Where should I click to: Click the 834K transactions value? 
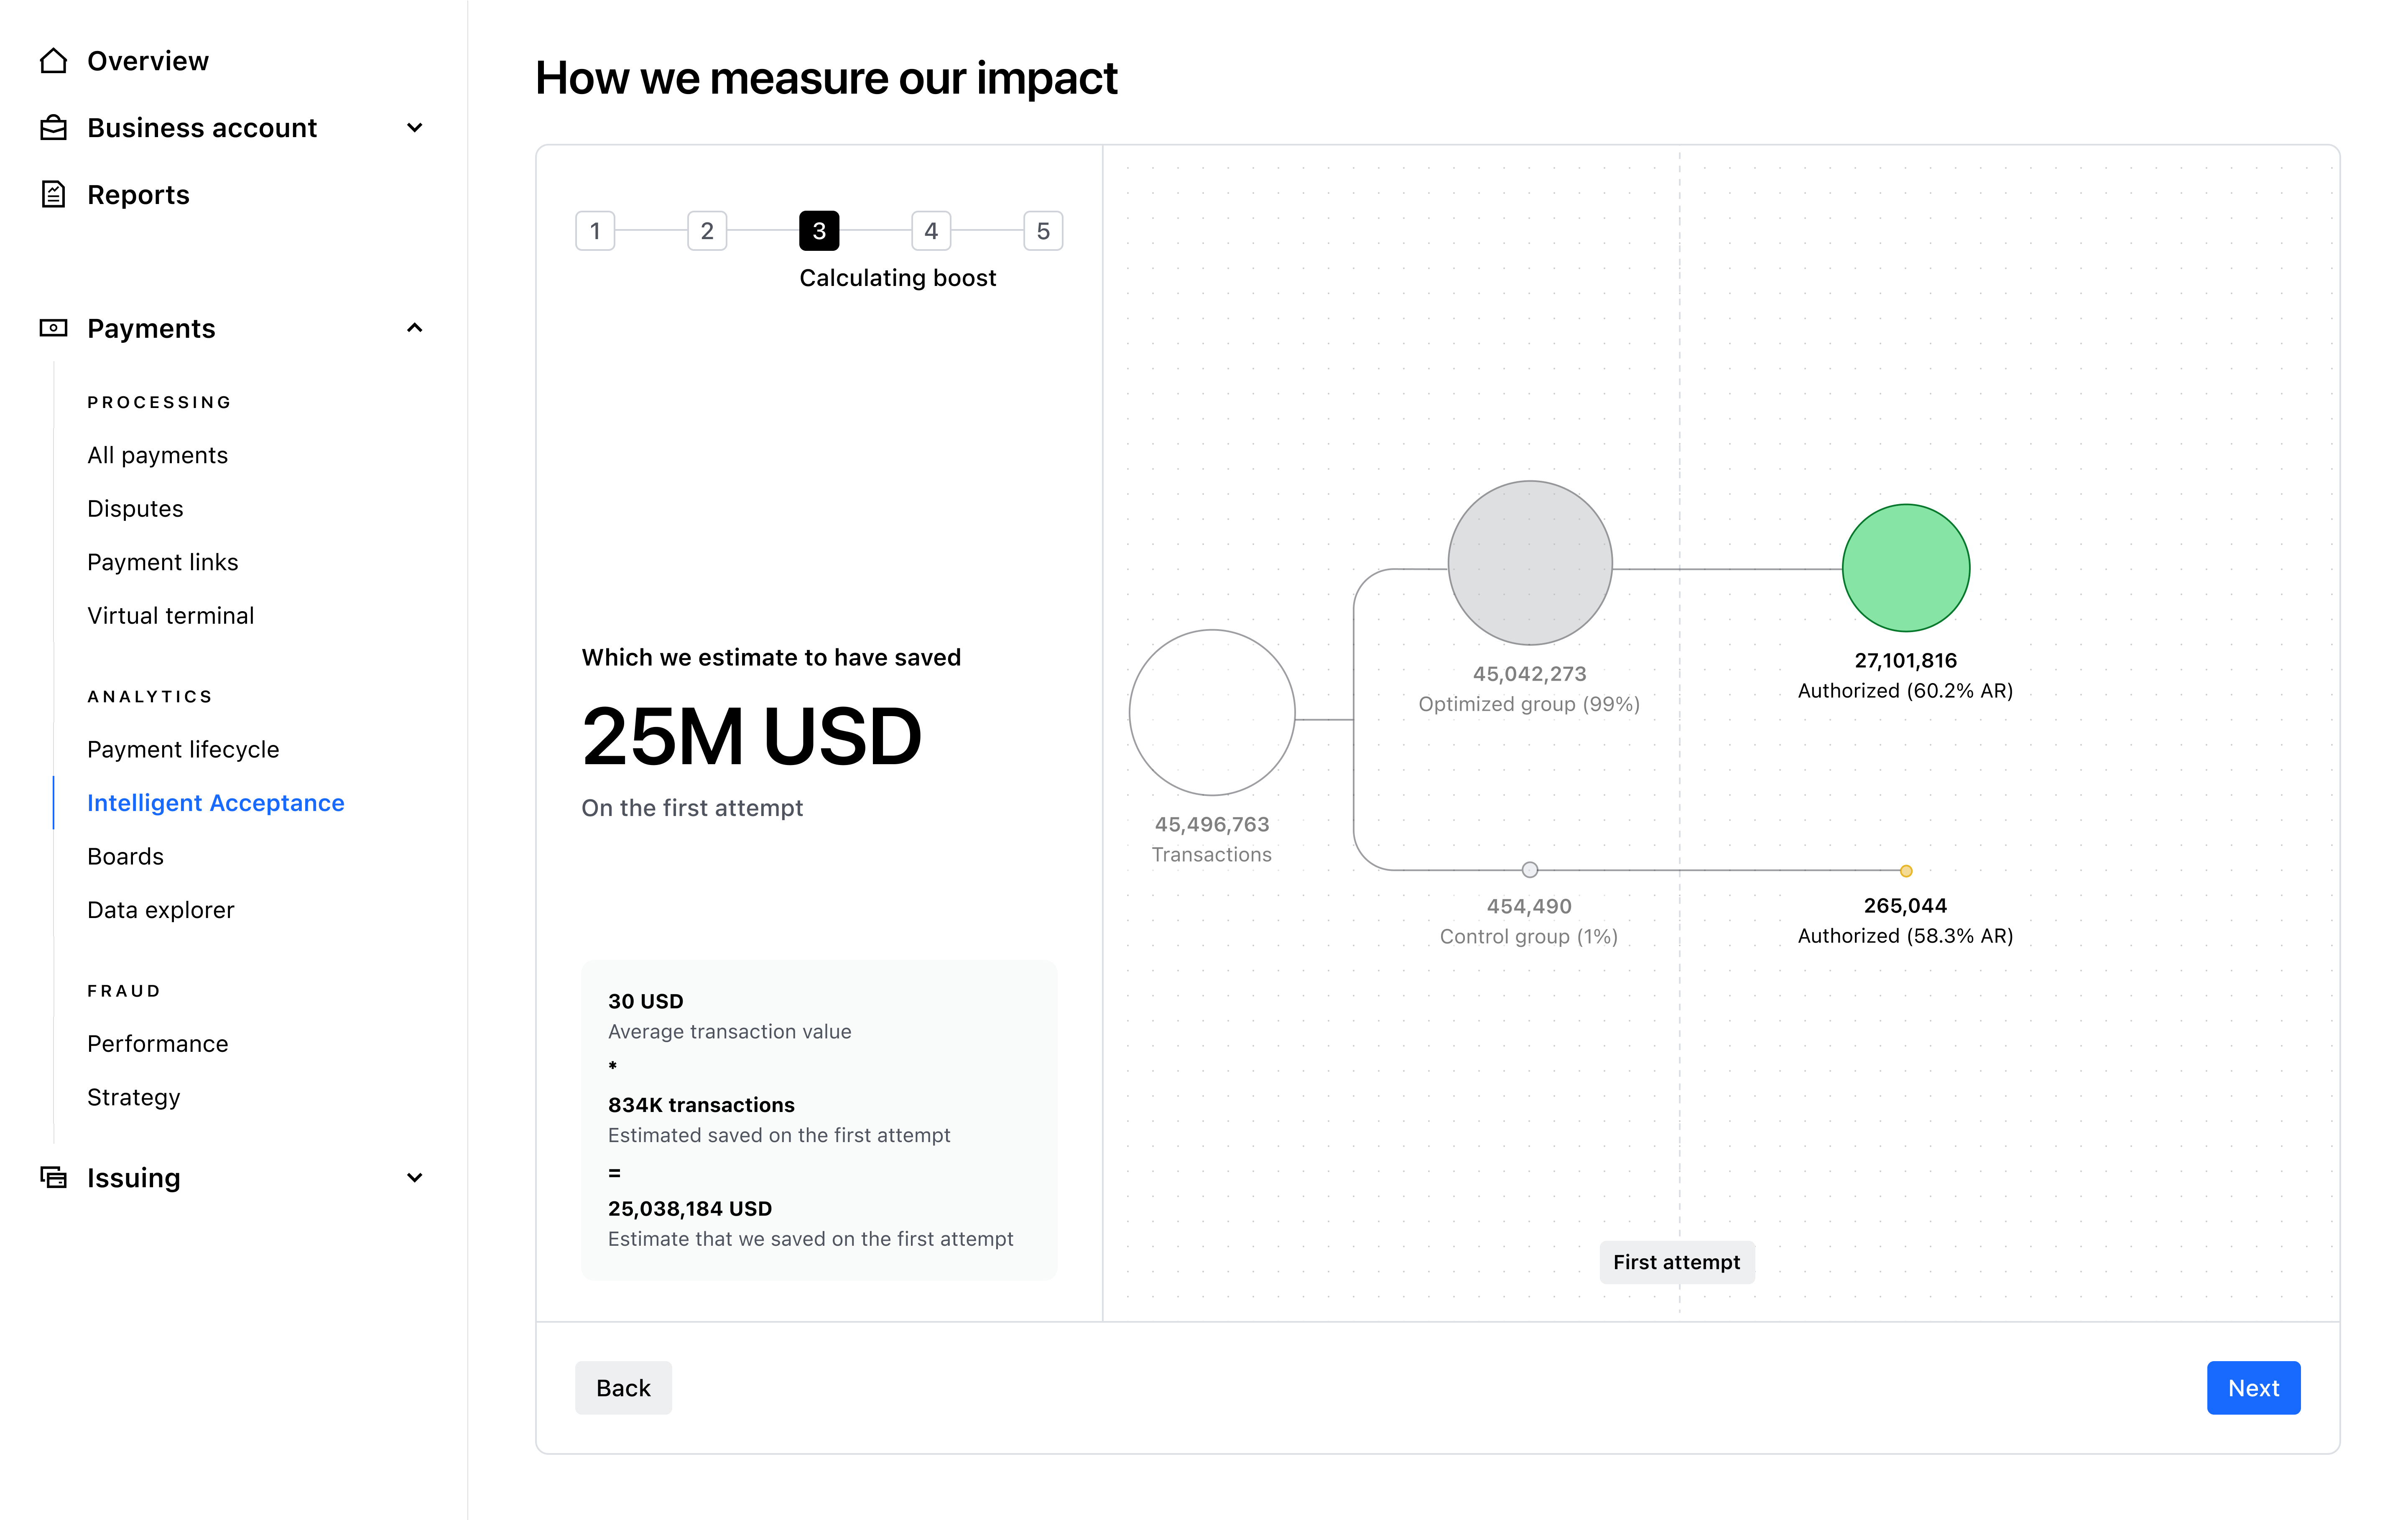701,1105
